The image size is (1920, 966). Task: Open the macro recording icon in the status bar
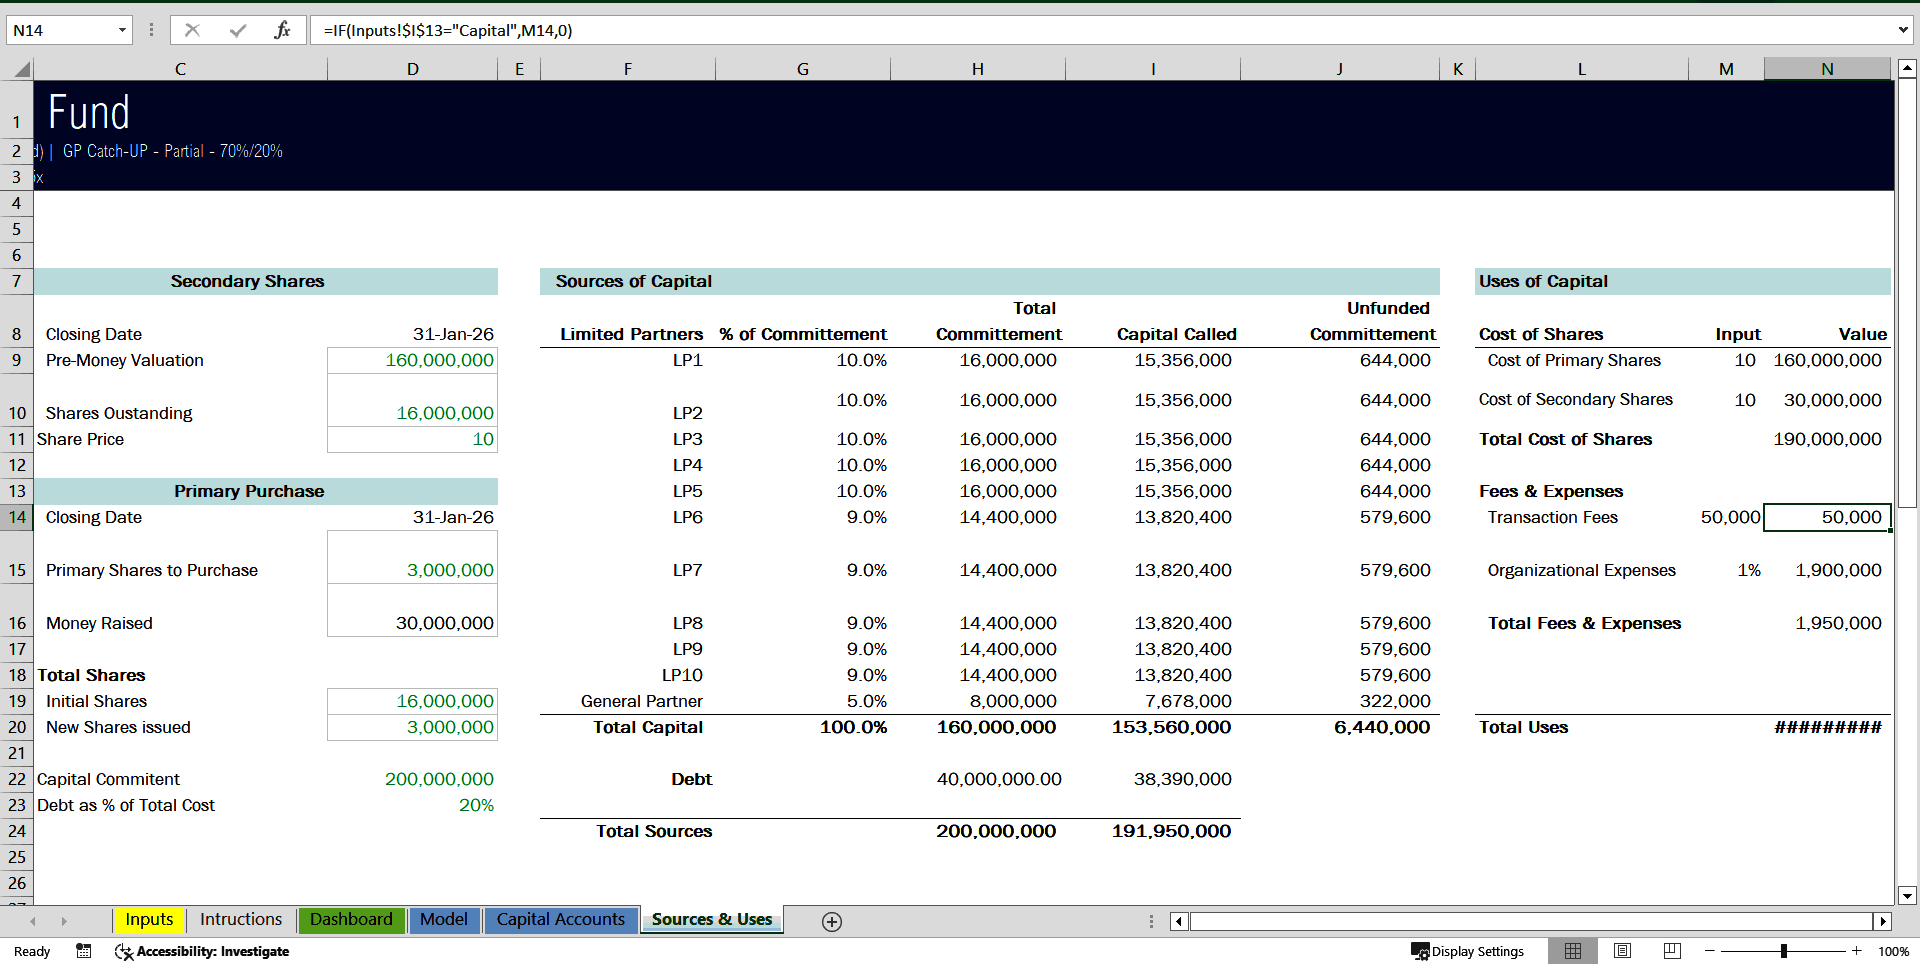click(84, 951)
